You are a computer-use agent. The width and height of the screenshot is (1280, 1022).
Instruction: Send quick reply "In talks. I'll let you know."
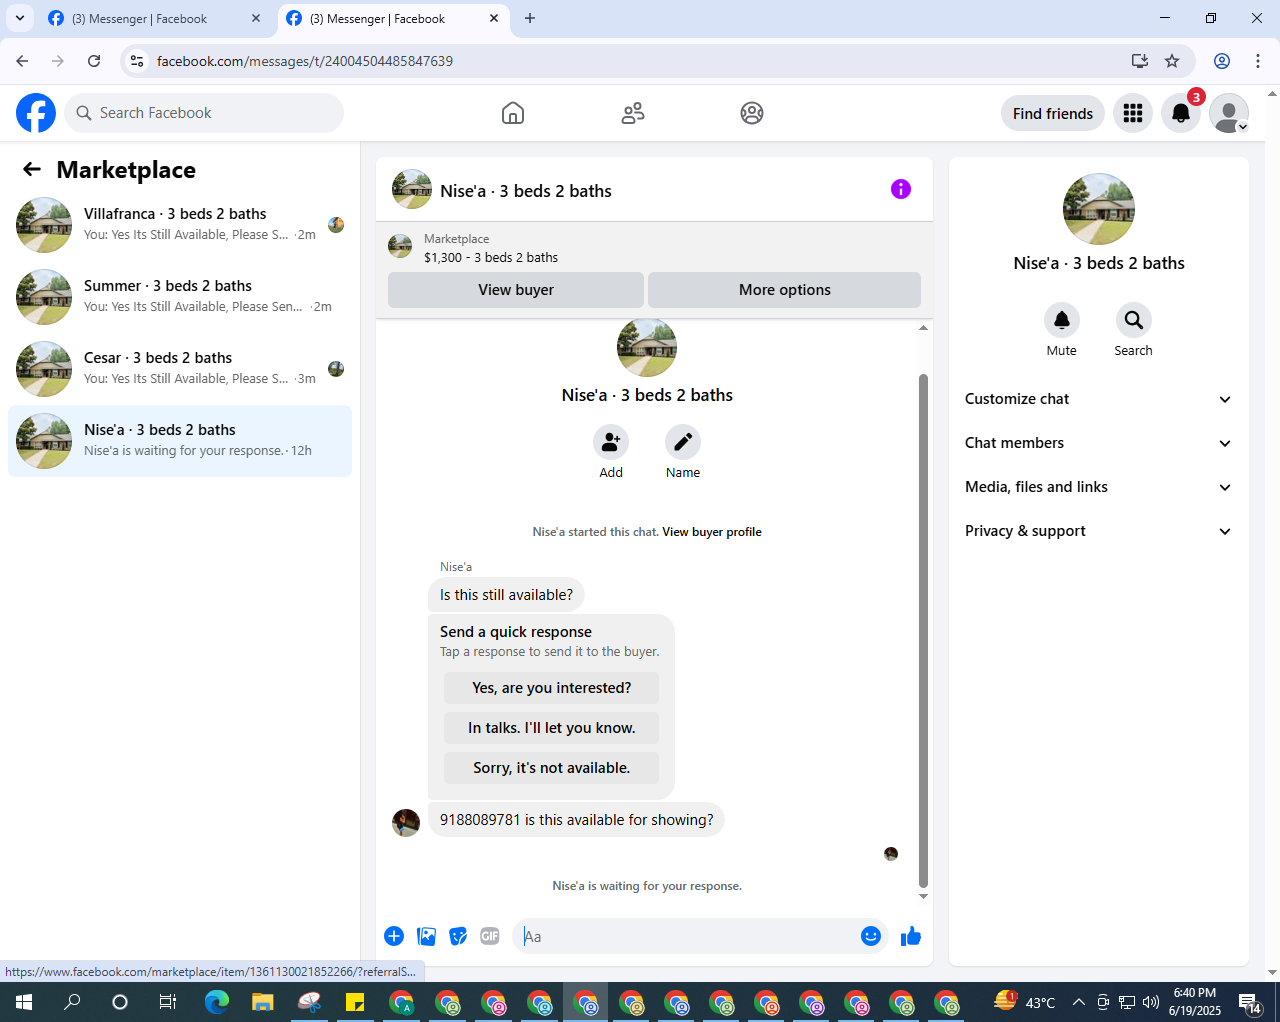[552, 728]
